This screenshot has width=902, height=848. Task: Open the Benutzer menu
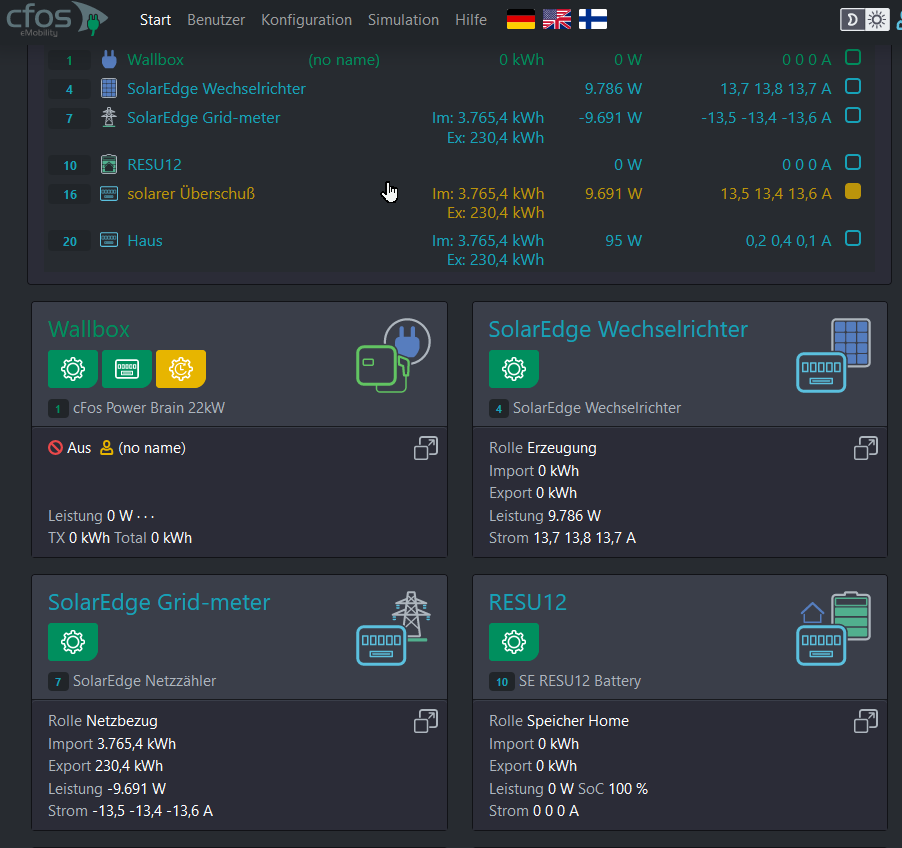tap(216, 20)
